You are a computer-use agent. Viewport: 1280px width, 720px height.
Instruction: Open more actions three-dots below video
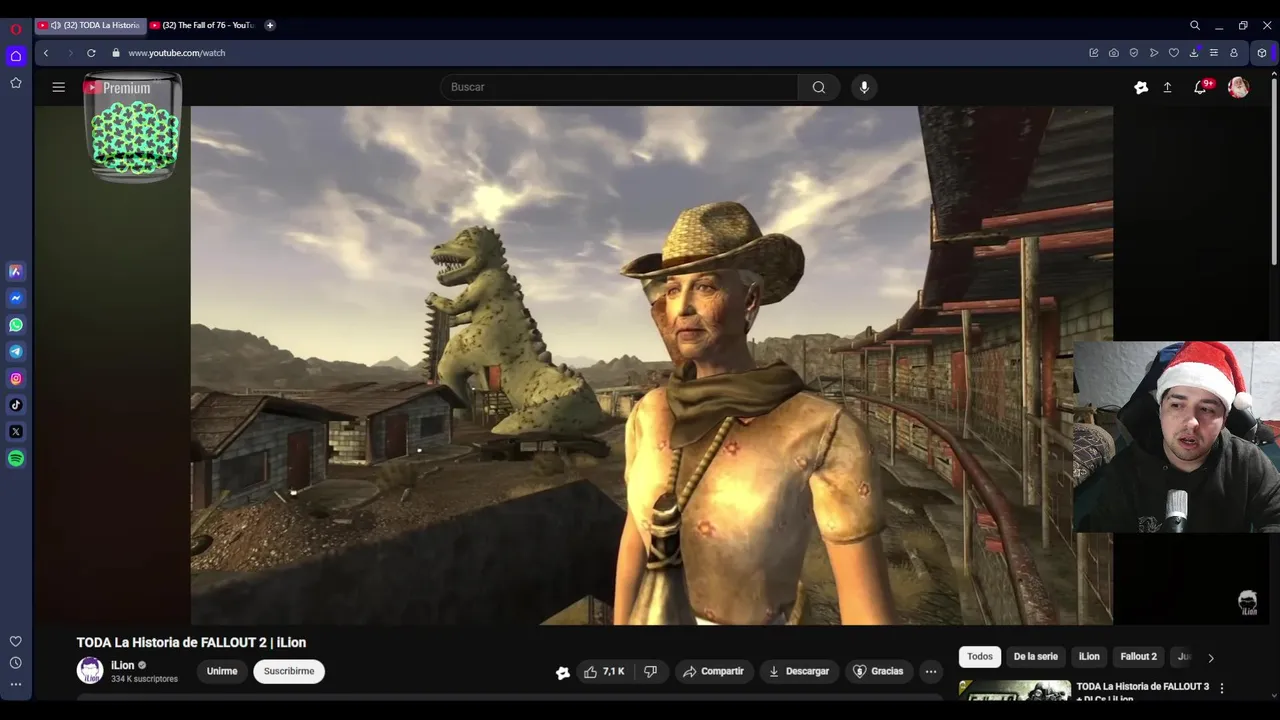931,671
